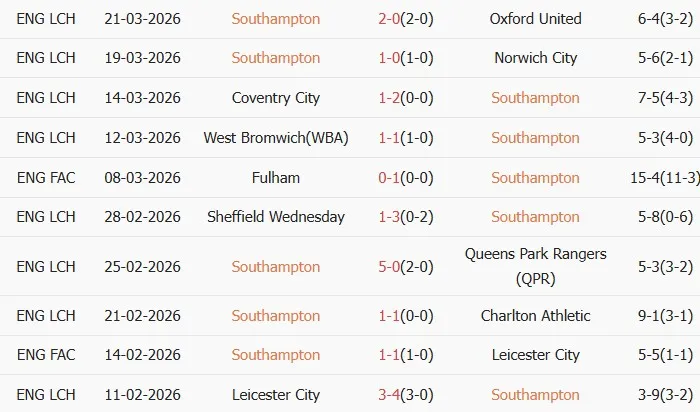Screen dimensions: 700x412
Task: Click the 9-1(3-1) stats for the Charlton match
Action: tap(648, 316)
